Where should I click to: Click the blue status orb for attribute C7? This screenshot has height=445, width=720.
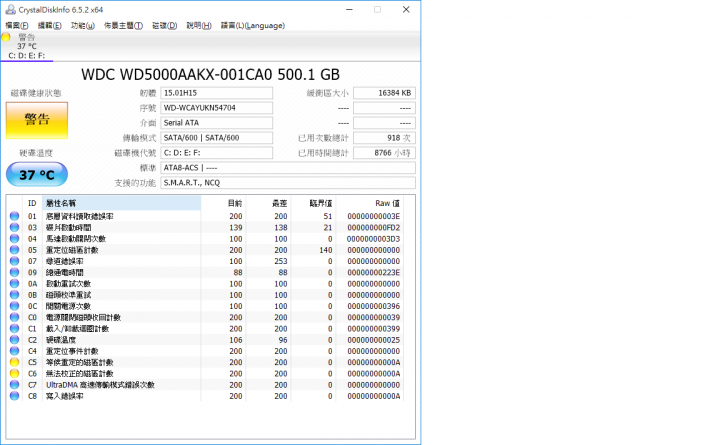[15, 385]
